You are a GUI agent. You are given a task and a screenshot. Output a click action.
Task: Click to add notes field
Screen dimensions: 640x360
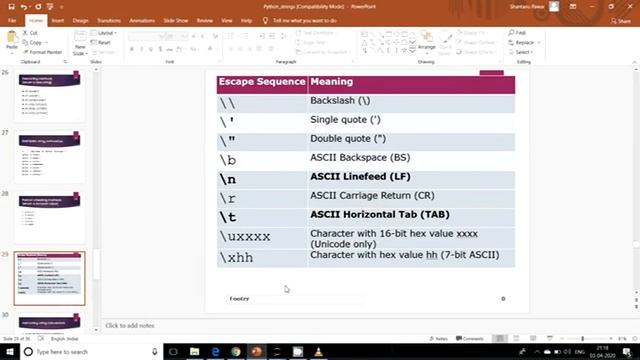pos(130,326)
